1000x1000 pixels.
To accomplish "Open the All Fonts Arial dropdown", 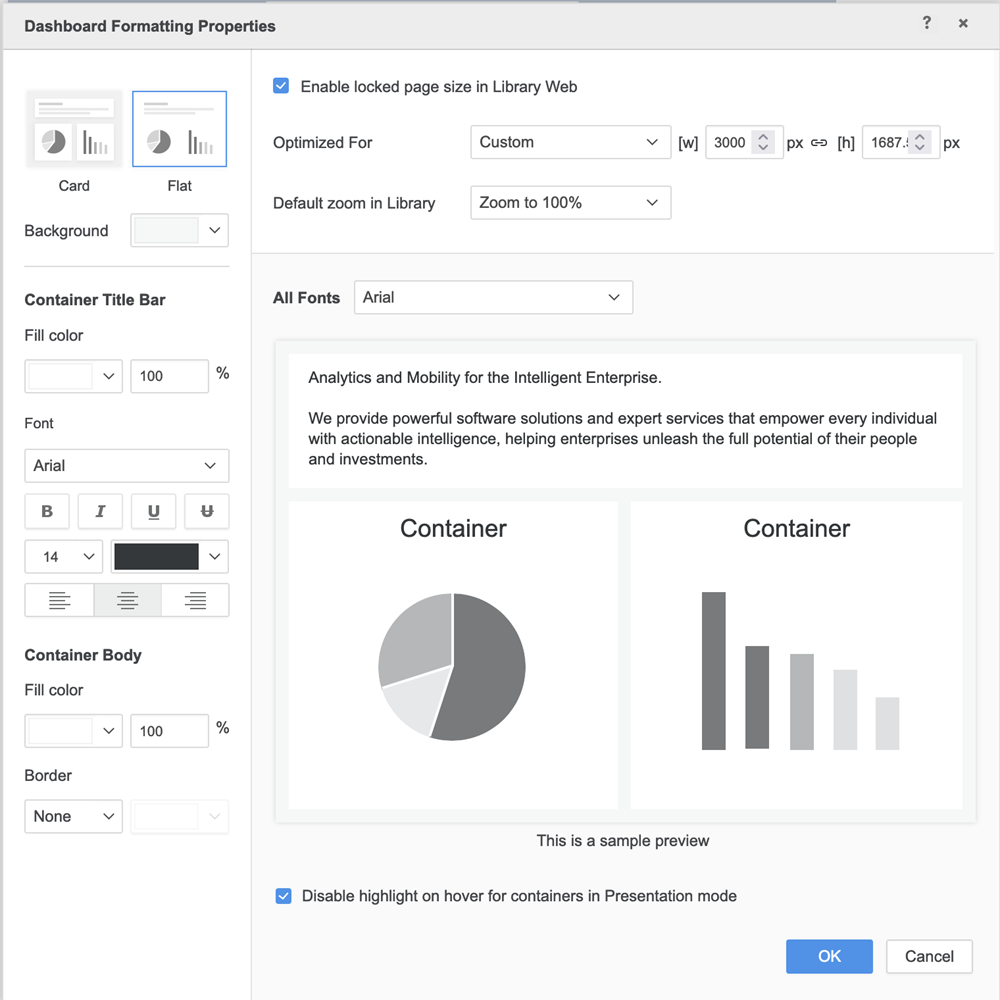I will pyautogui.click(x=492, y=297).
